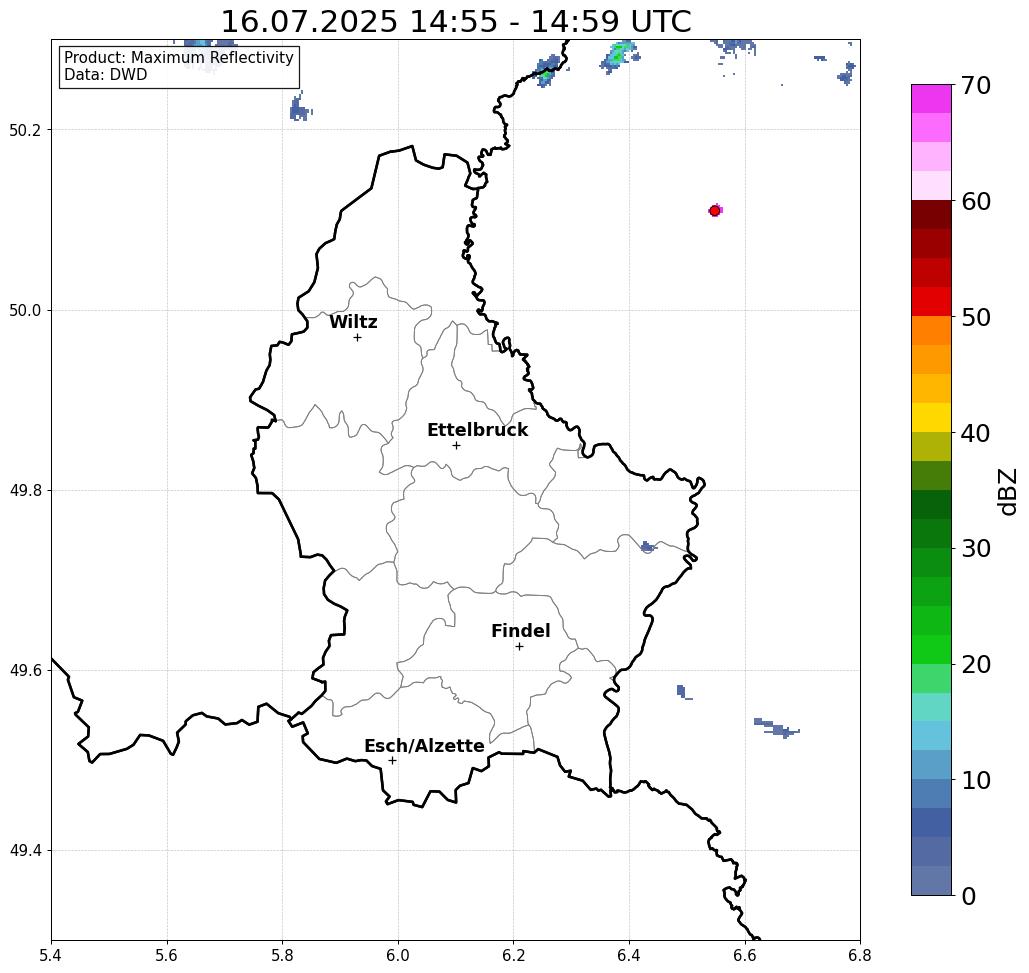The height and width of the screenshot is (973, 1029).
Task: Pick the orange colorbar swatch below 50
Action: 931,331
